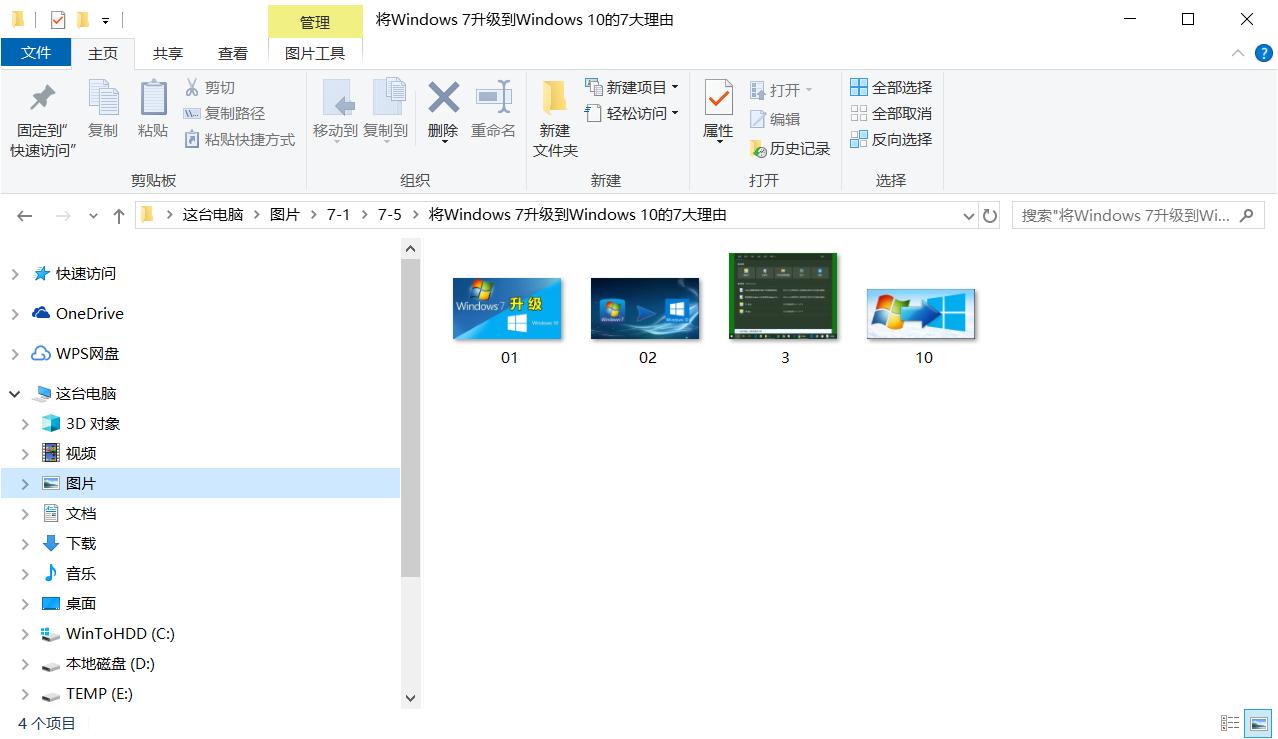Open the 图片工具 (Picture Tools) tab
The height and width of the screenshot is (739, 1278).
tap(315, 53)
